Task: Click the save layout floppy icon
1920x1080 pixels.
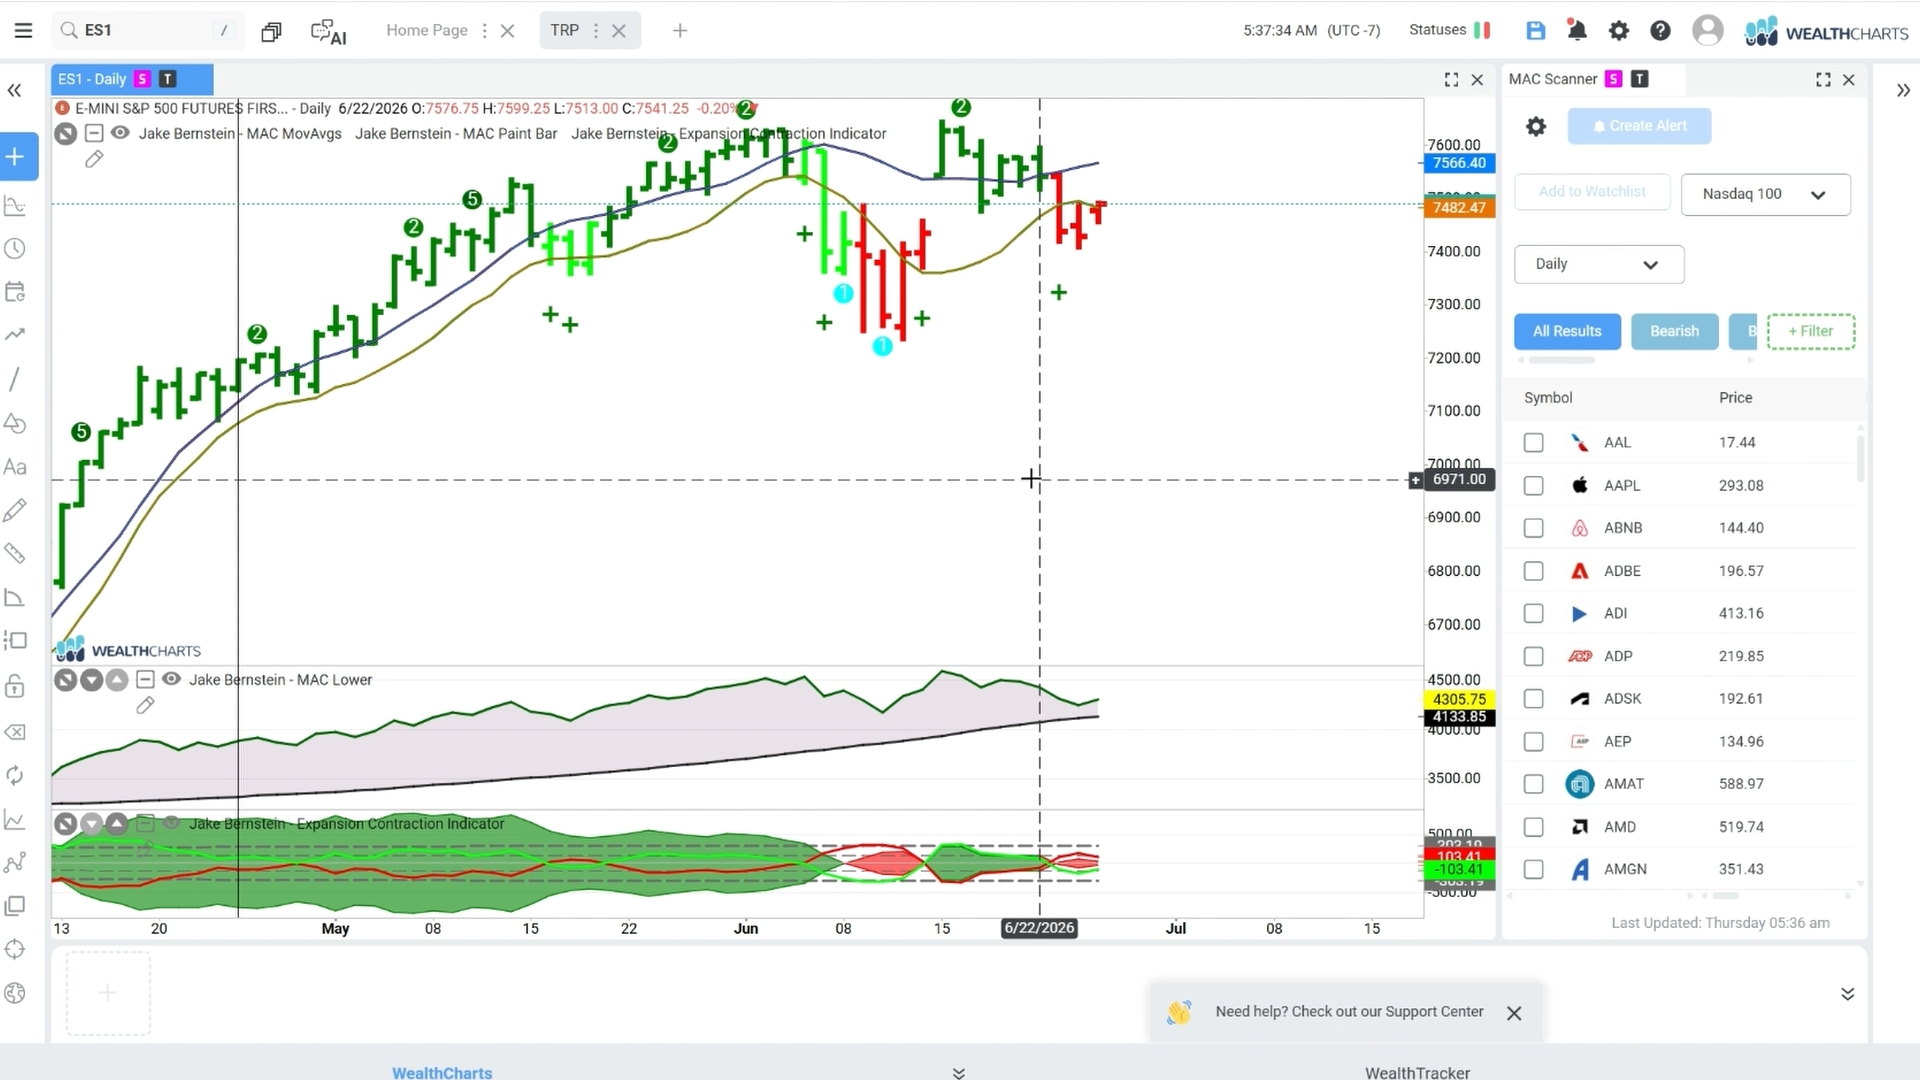Action: [x=1536, y=31]
